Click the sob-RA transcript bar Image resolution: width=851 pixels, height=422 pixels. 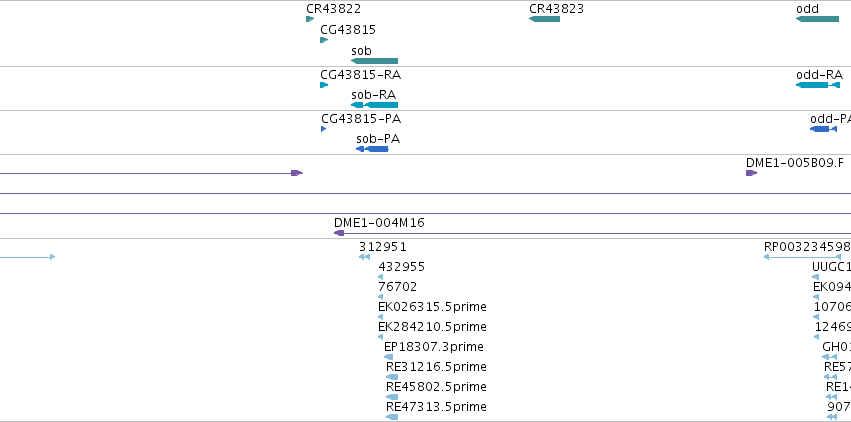(x=374, y=105)
